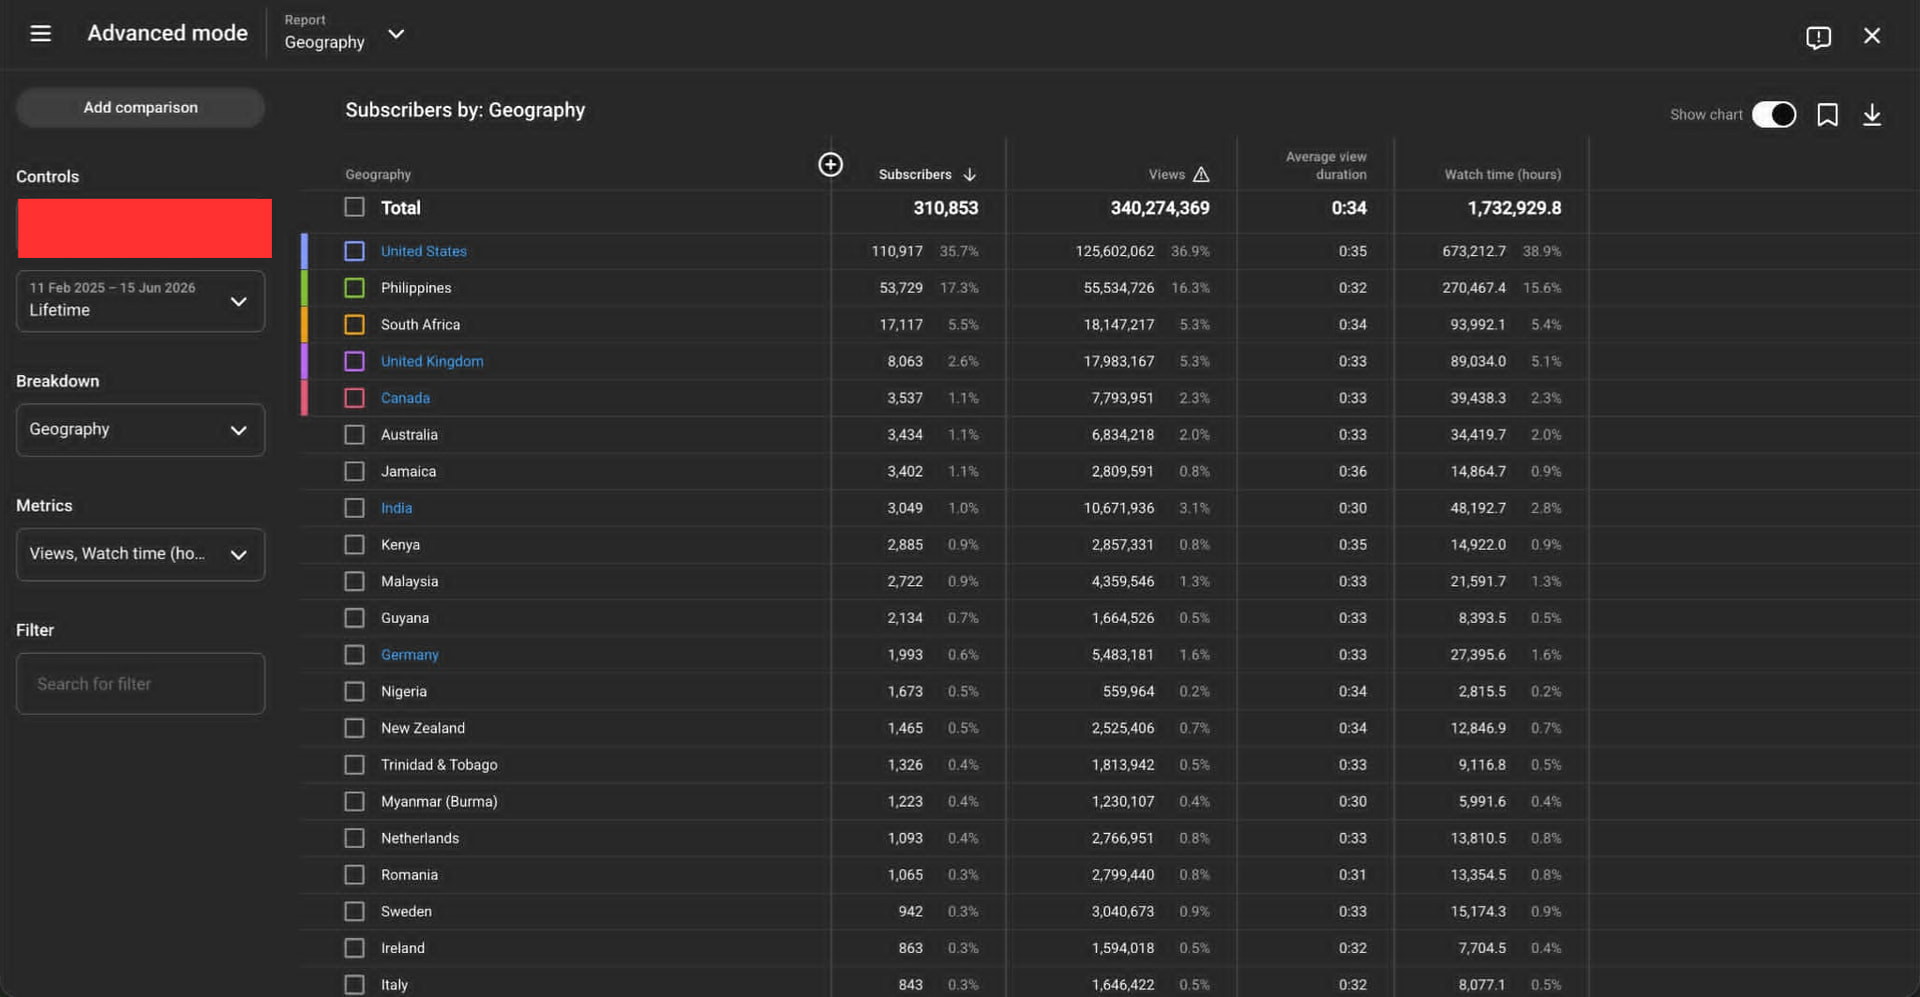Open the Canada link
This screenshot has width=1920, height=997.
[405, 398]
